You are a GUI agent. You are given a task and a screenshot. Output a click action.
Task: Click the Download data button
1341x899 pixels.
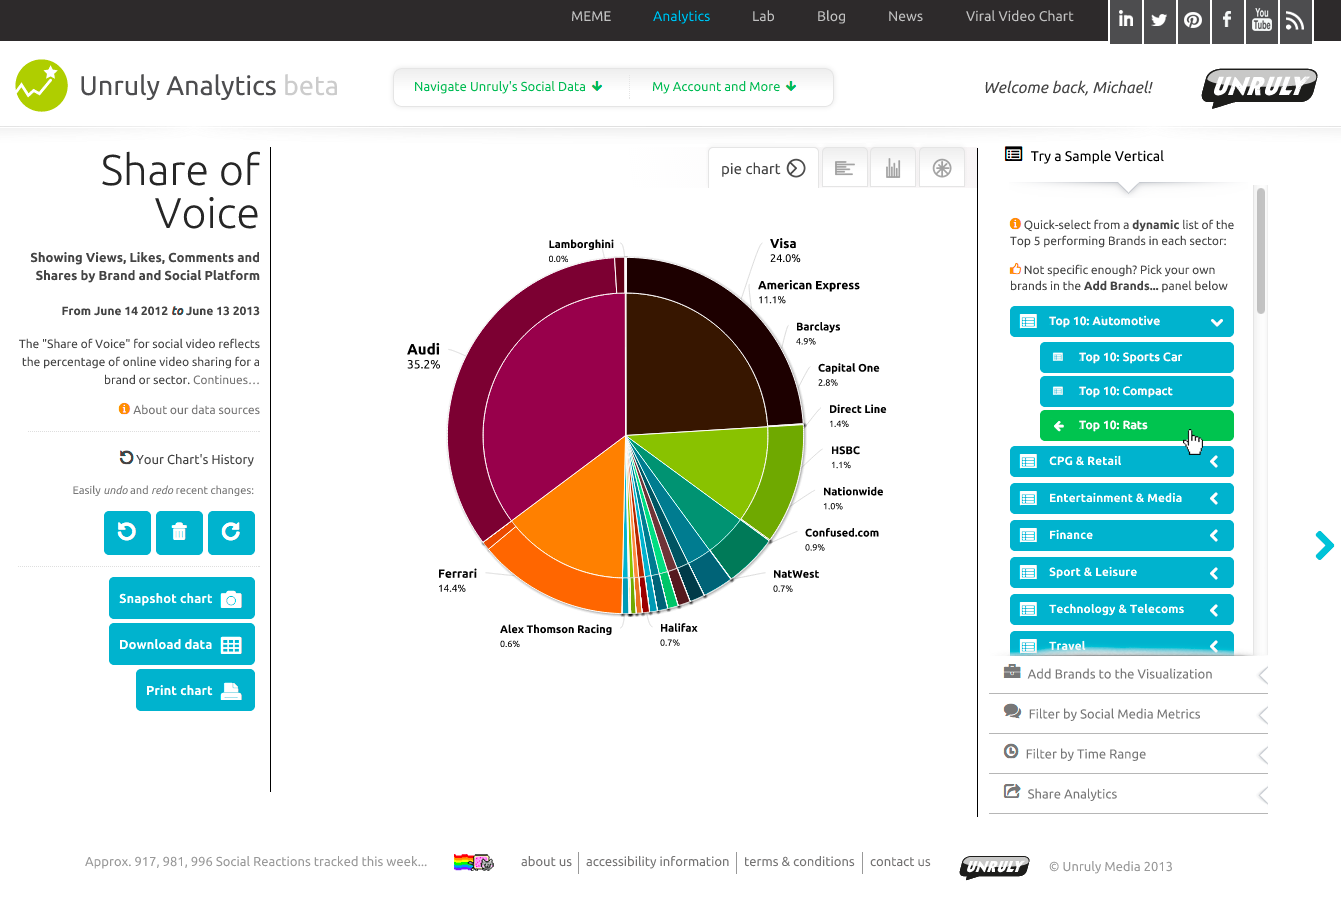pos(181,644)
